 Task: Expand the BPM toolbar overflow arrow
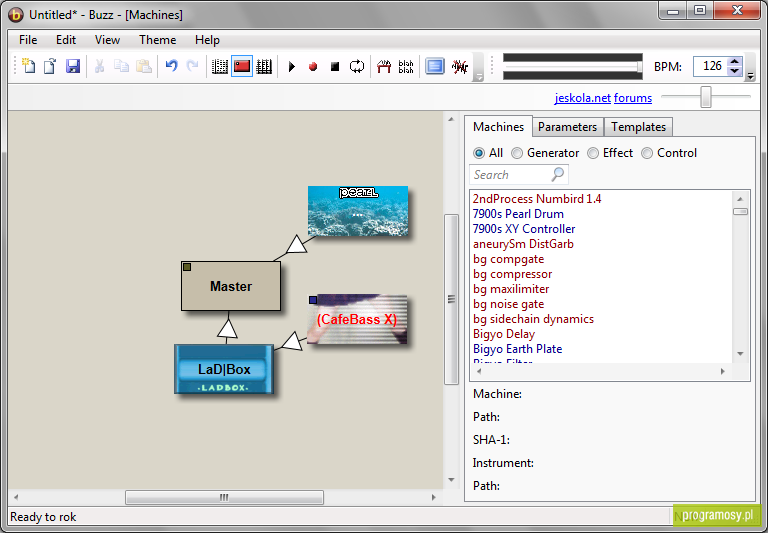pyautogui.click(x=750, y=76)
